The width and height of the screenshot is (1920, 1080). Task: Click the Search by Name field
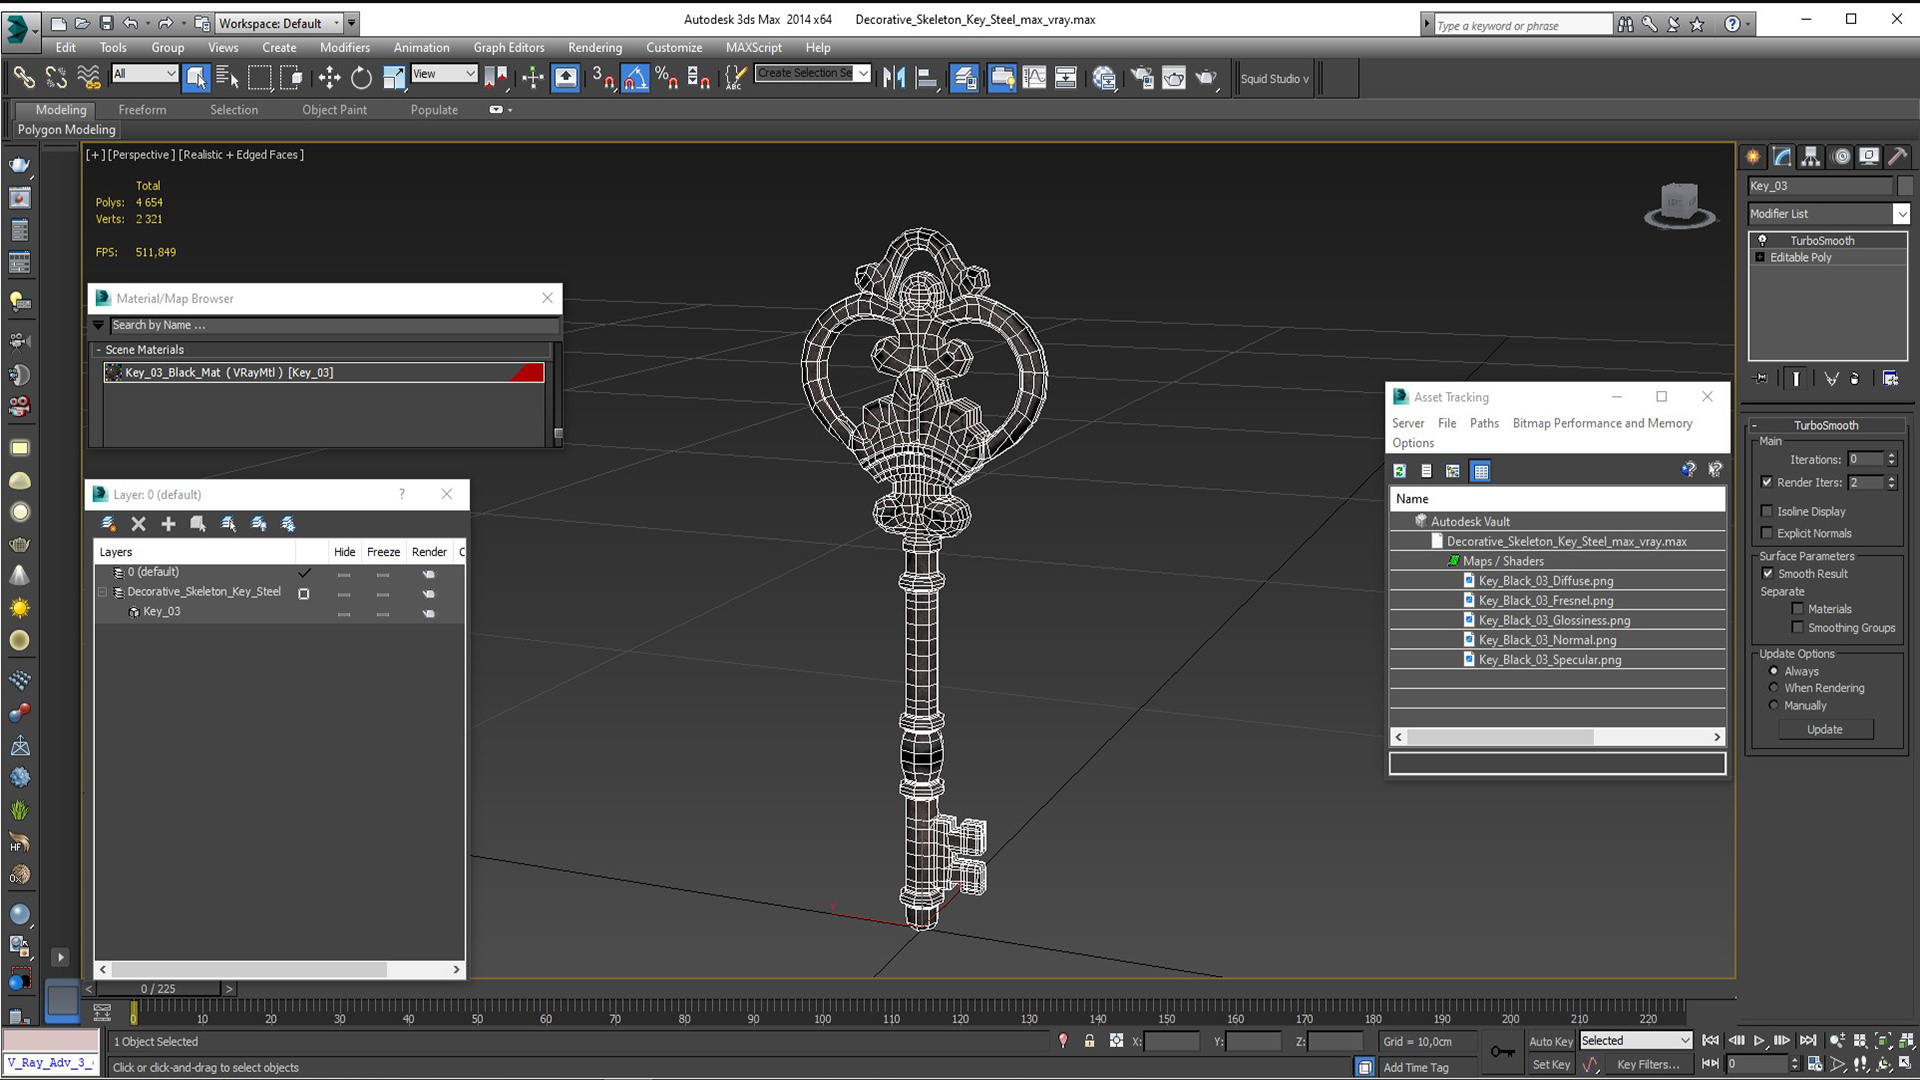(334, 325)
